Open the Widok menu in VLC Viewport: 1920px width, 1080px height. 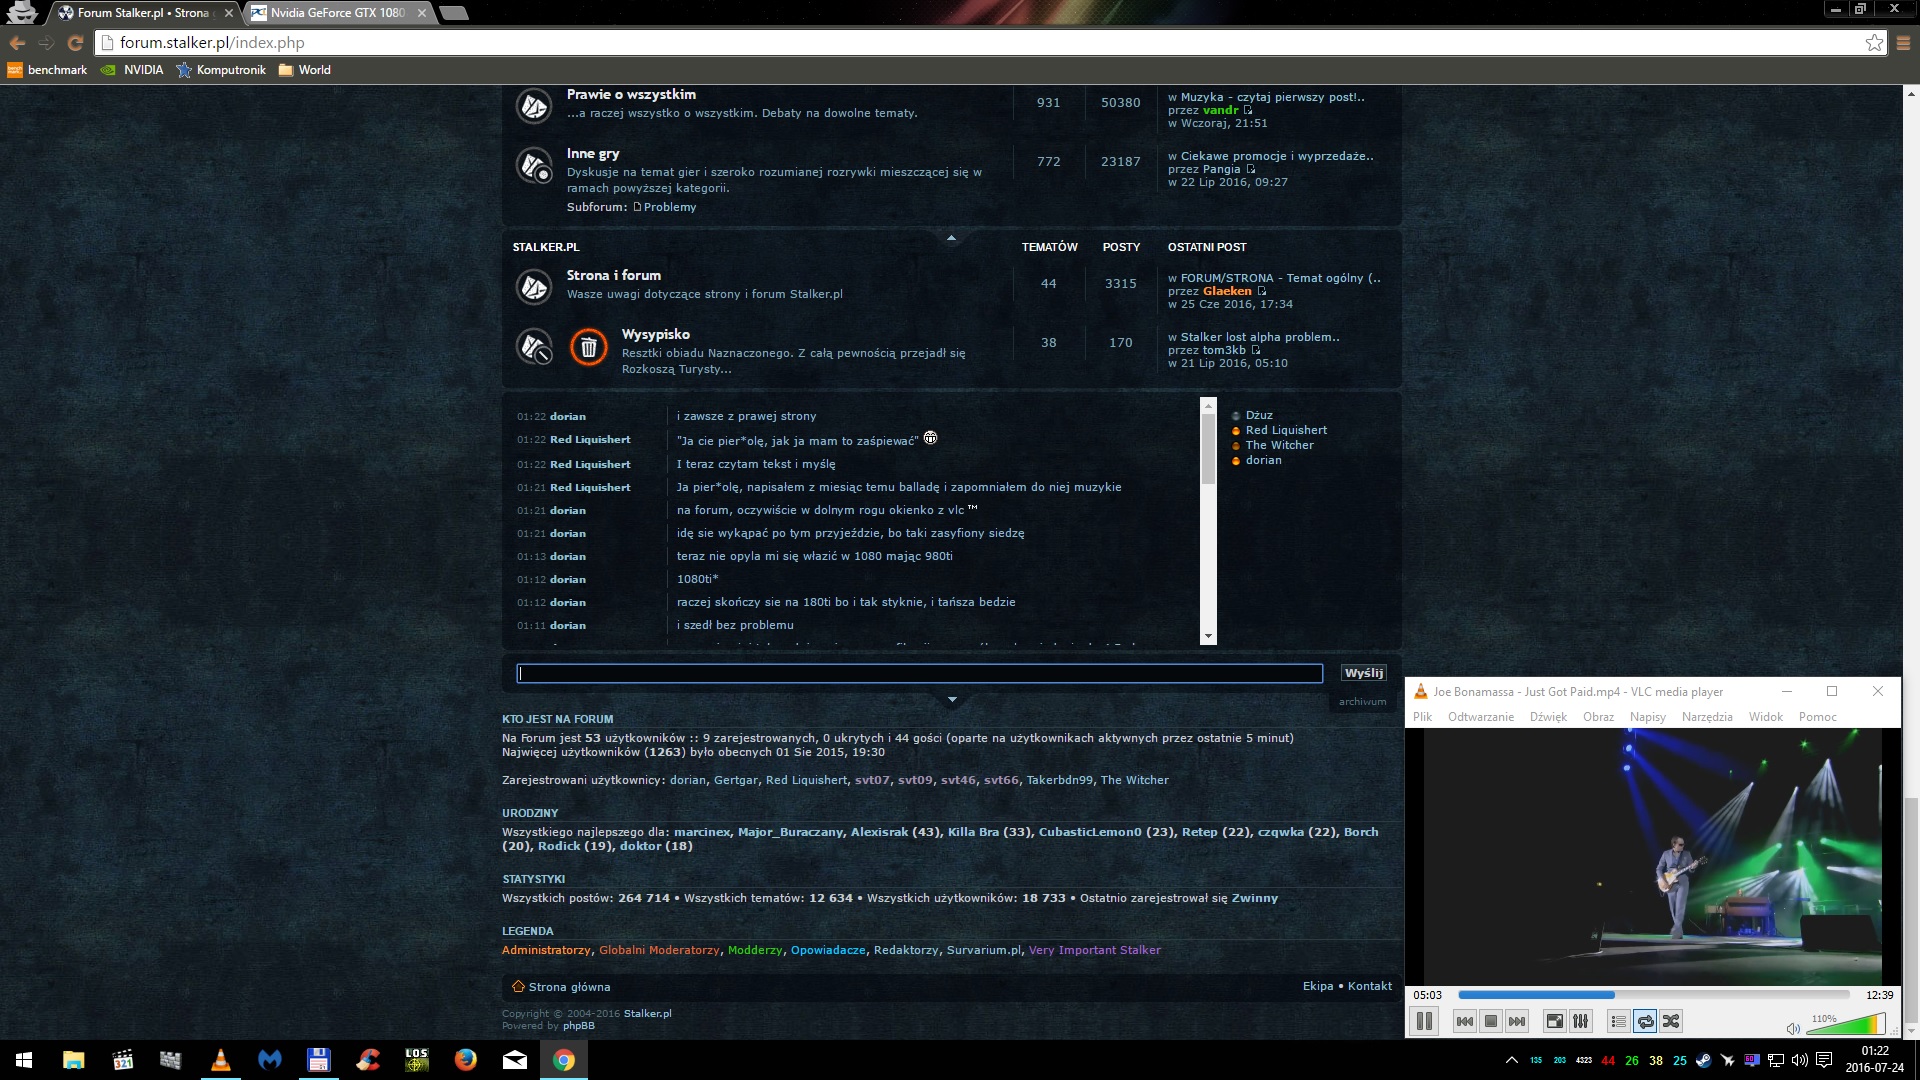(1766, 717)
